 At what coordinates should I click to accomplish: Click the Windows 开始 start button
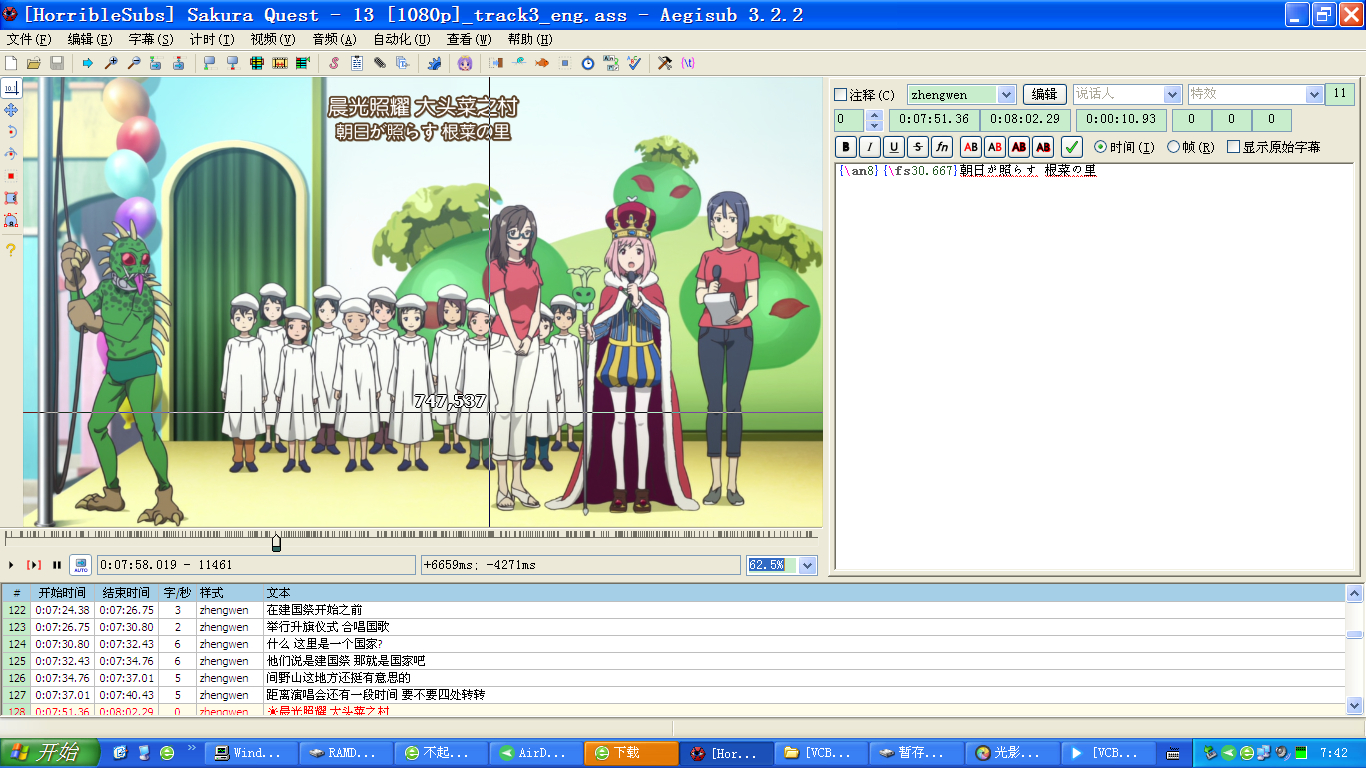[x=50, y=753]
